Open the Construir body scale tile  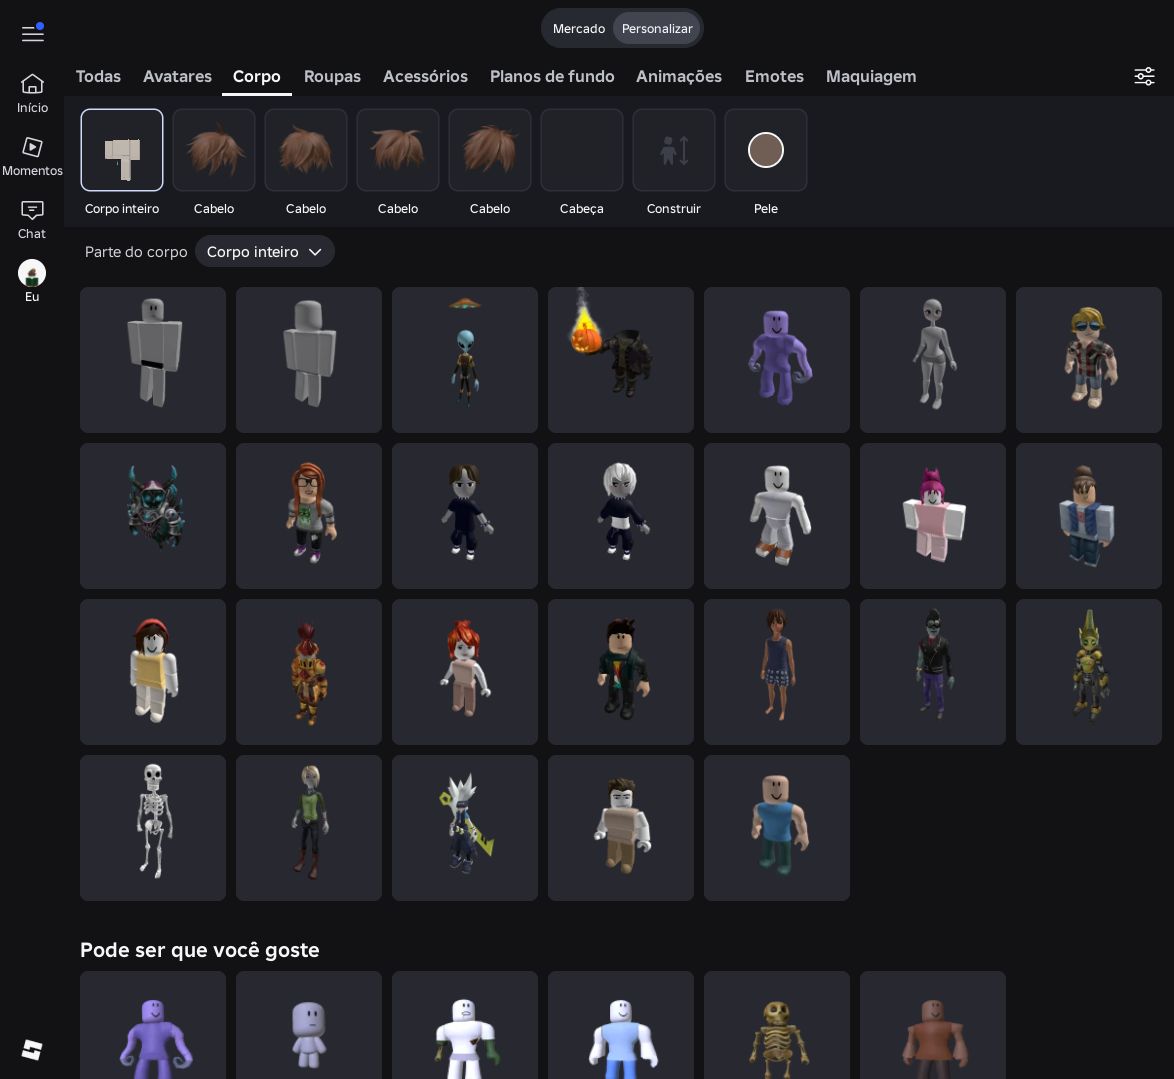point(674,150)
